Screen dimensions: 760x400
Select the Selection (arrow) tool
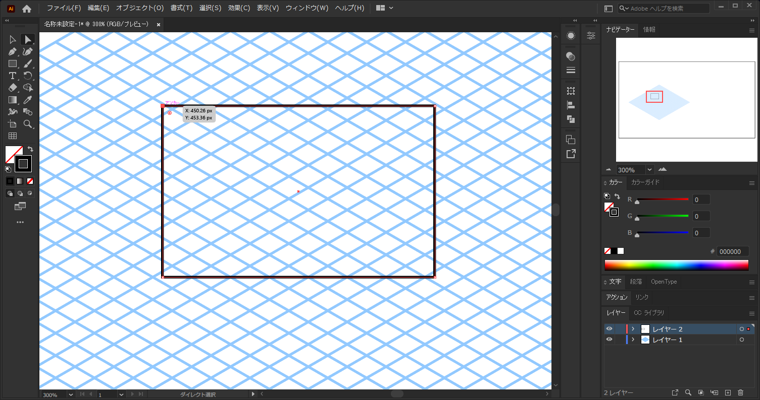[13, 40]
